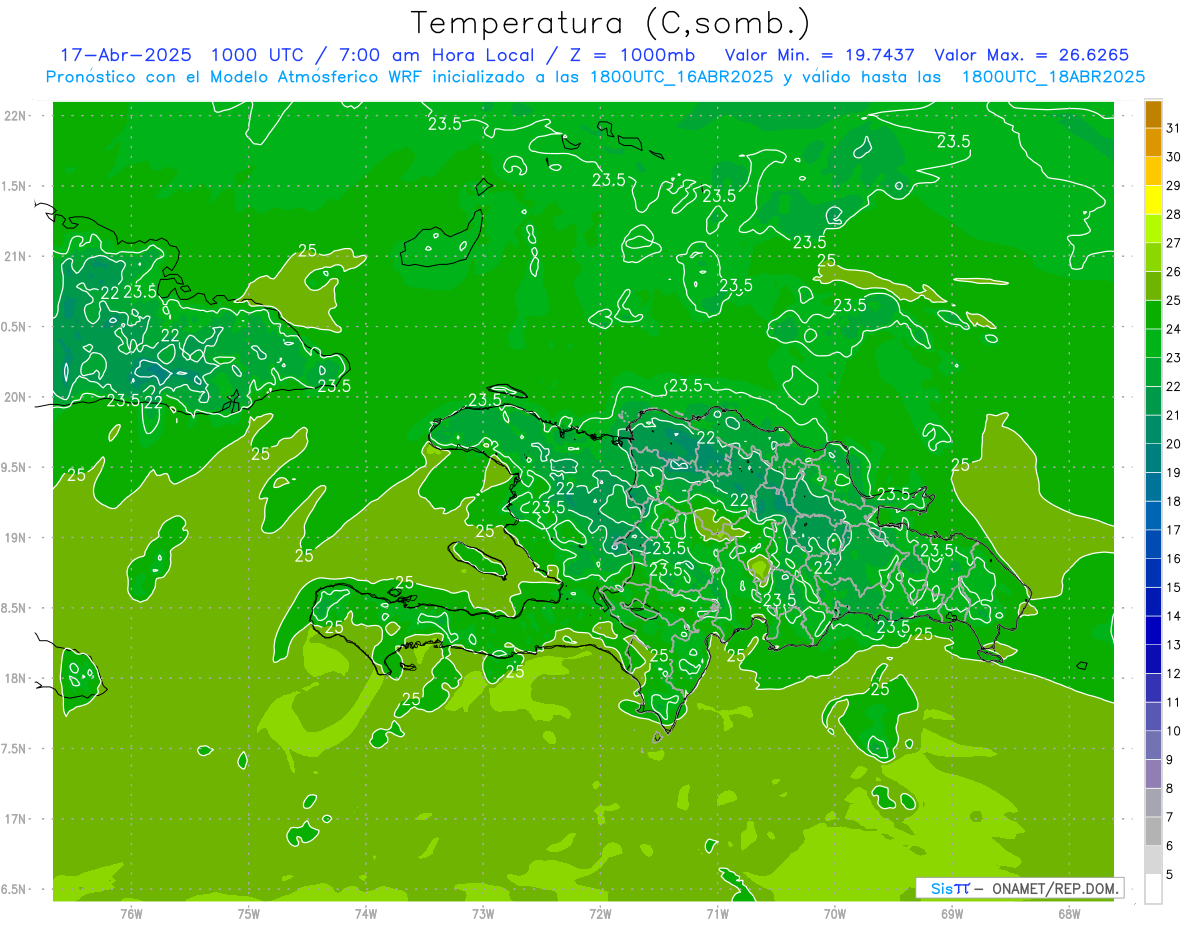
Task: Click the legend color band between 22 and 23
Action: (x=1153, y=372)
